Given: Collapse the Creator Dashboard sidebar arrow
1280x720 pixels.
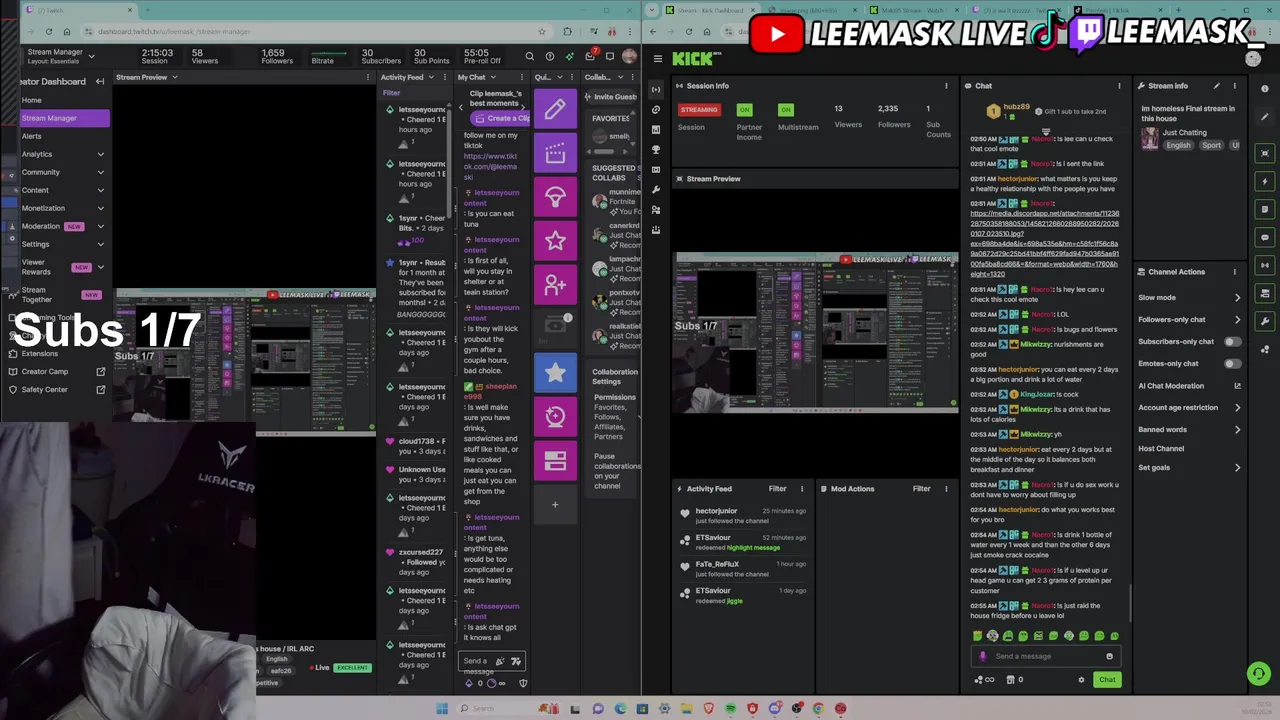Looking at the screenshot, I should [100, 81].
